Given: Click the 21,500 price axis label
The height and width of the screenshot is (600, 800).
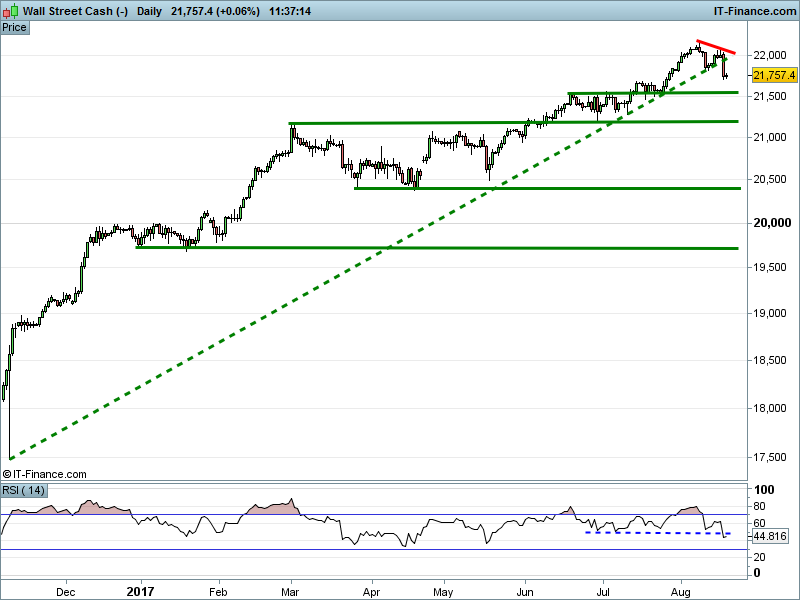Looking at the screenshot, I should [x=769, y=96].
